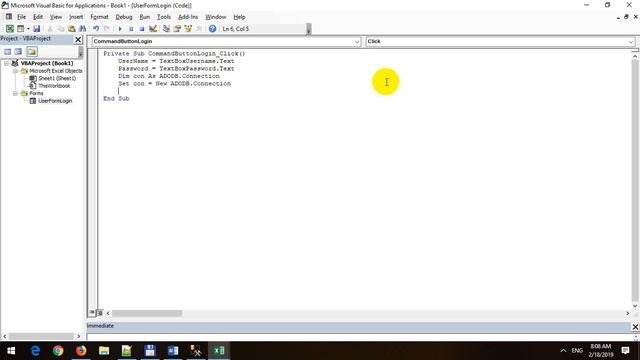The width and height of the screenshot is (640, 360).
Task: Open Firefox from the taskbar
Action: tap(81, 351)
